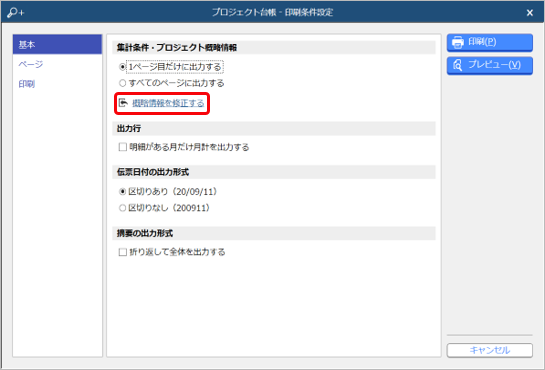Select すべてのページに出力する radio button
The image size is (545, 370).
point(122,83)
